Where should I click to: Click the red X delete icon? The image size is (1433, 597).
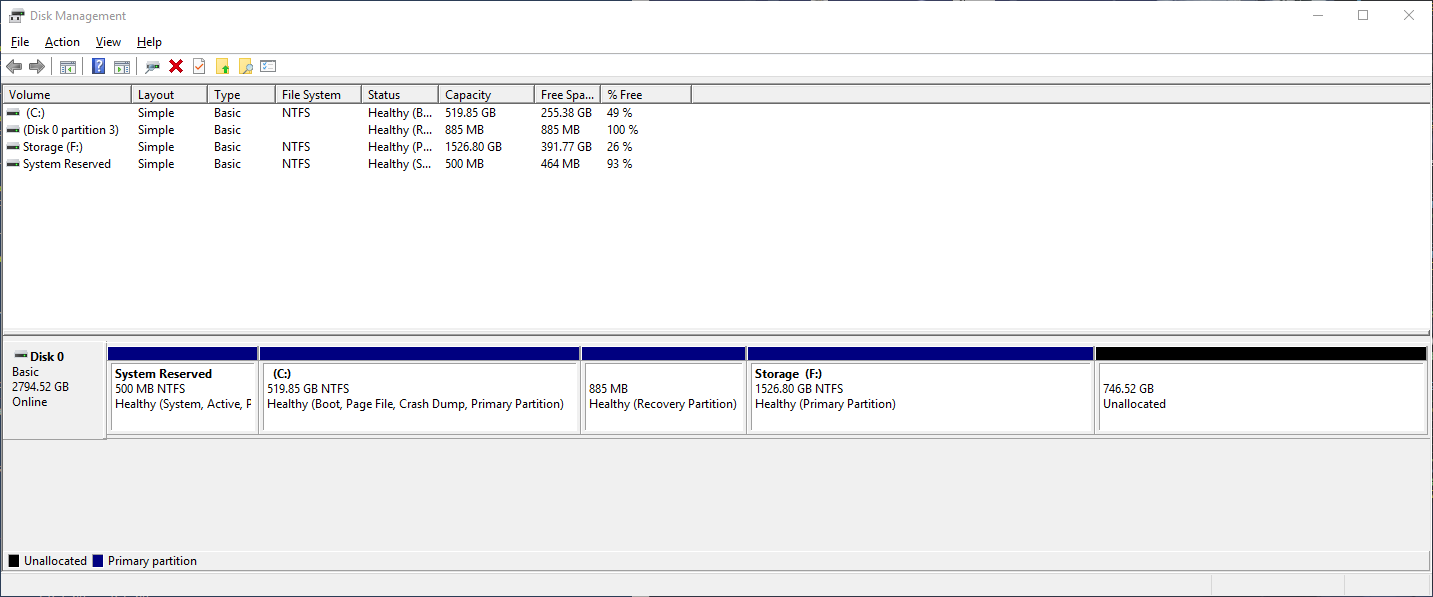[x=176, y=67]
